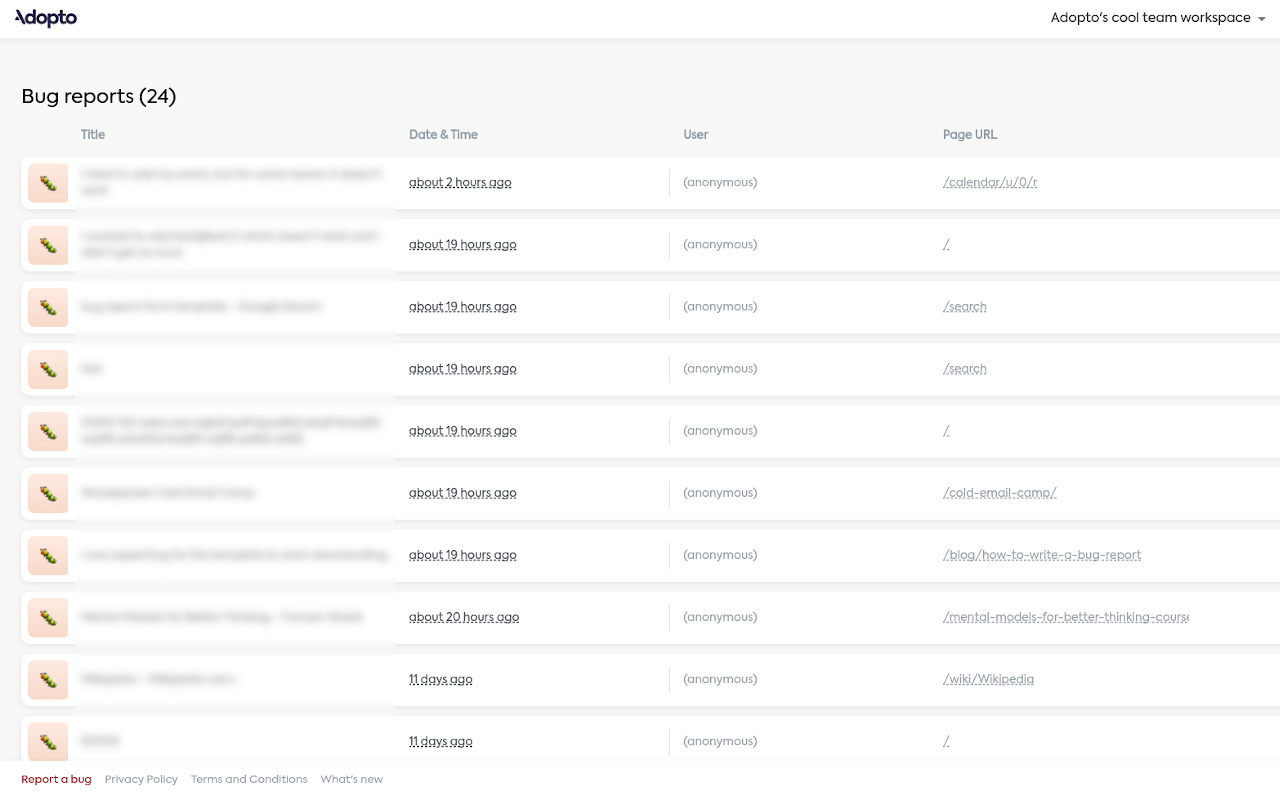1280x800 pixels.
Task: Open the What's new link
Action: 351,779
